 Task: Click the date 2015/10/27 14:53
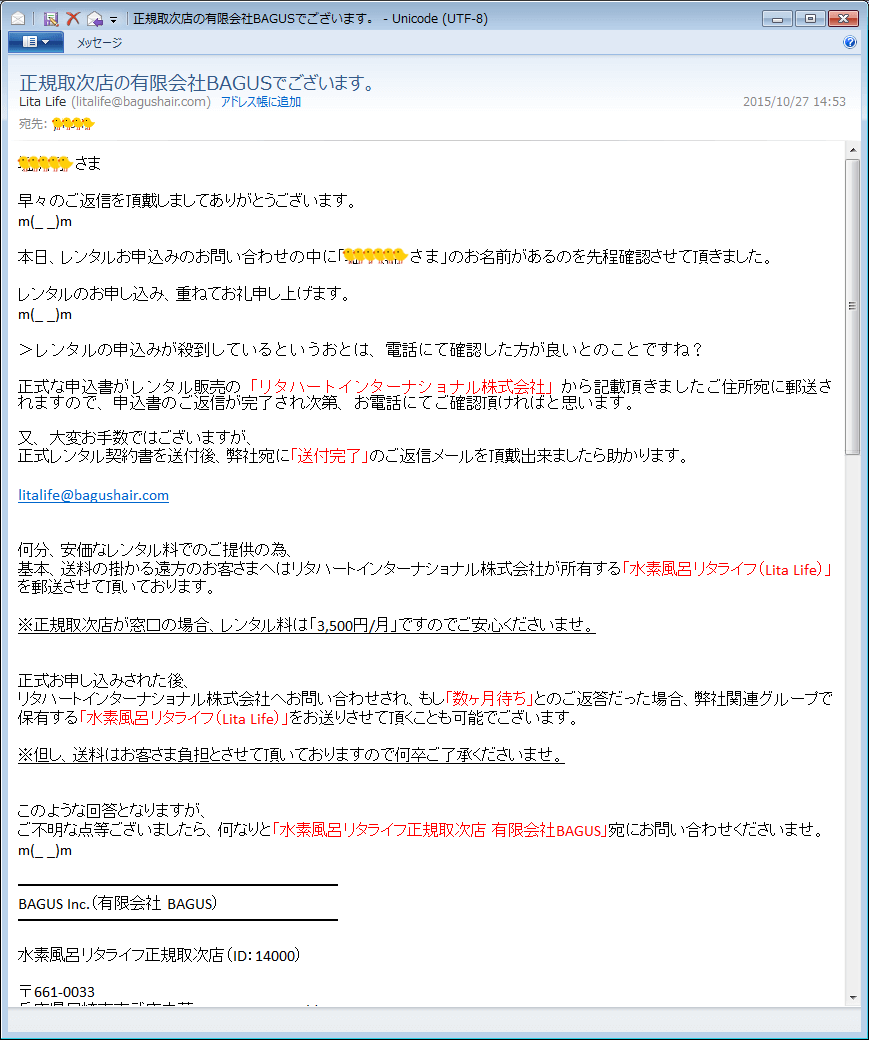[x=794, y=101]
